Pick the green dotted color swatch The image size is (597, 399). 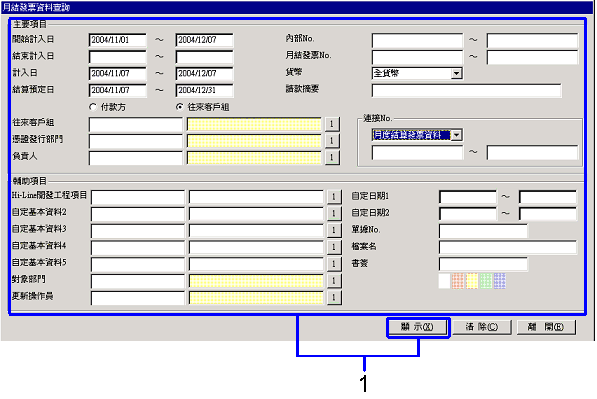485,281
